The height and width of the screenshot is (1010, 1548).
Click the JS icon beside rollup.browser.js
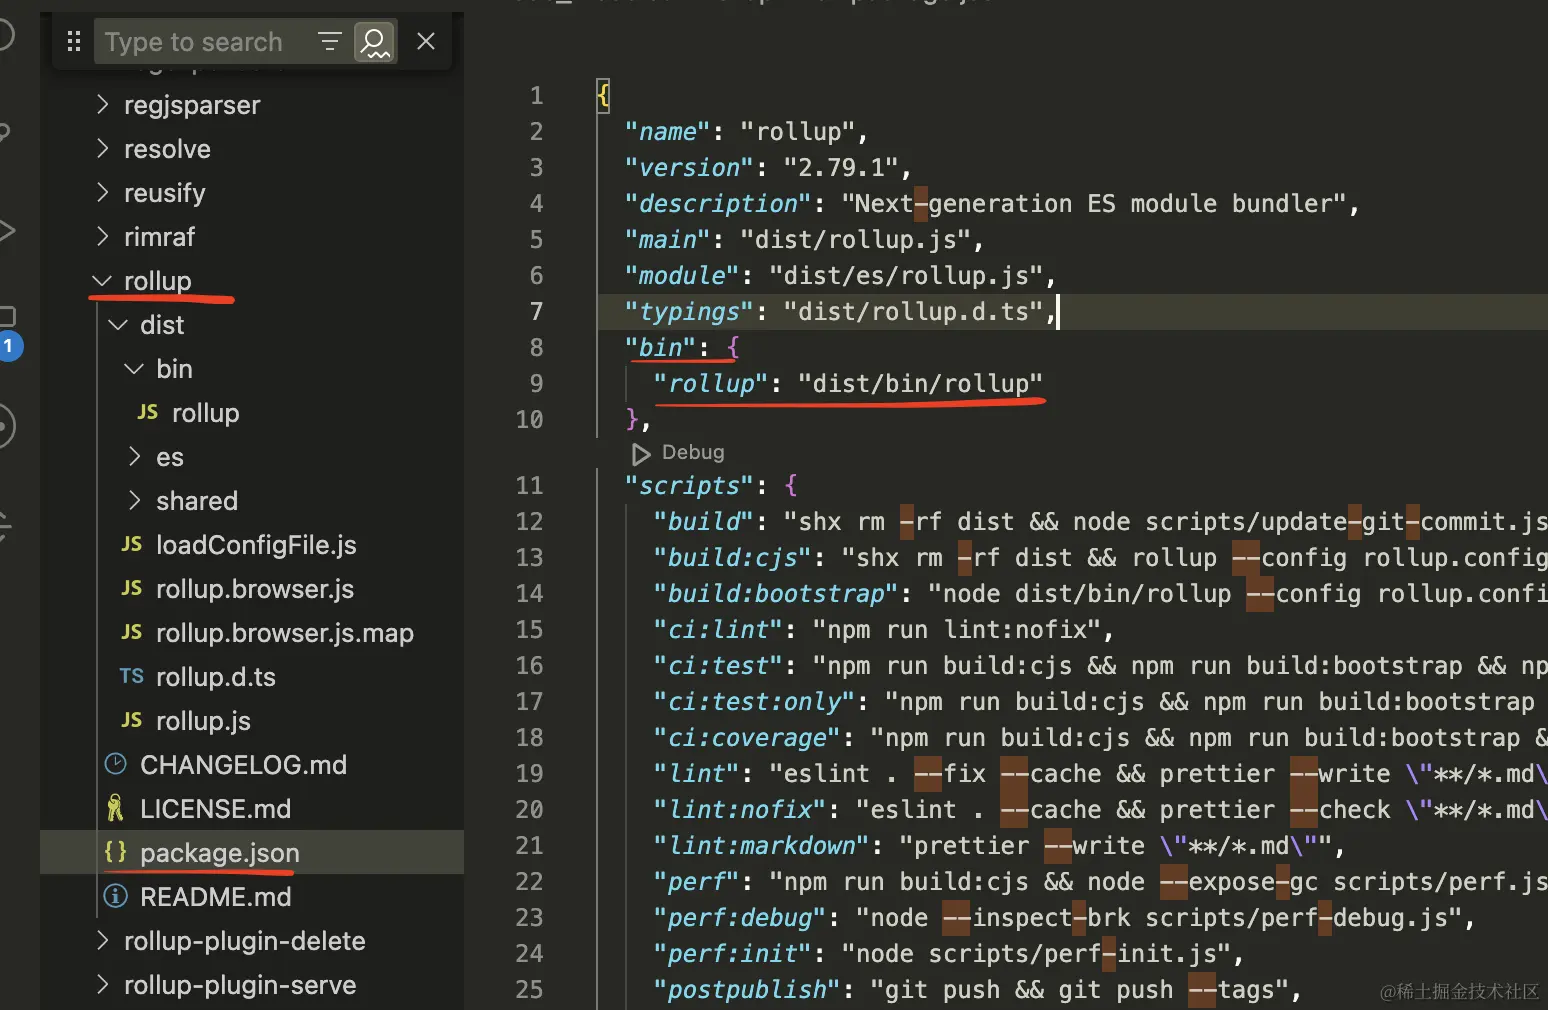pyautogui.click(x=132, y=588)
